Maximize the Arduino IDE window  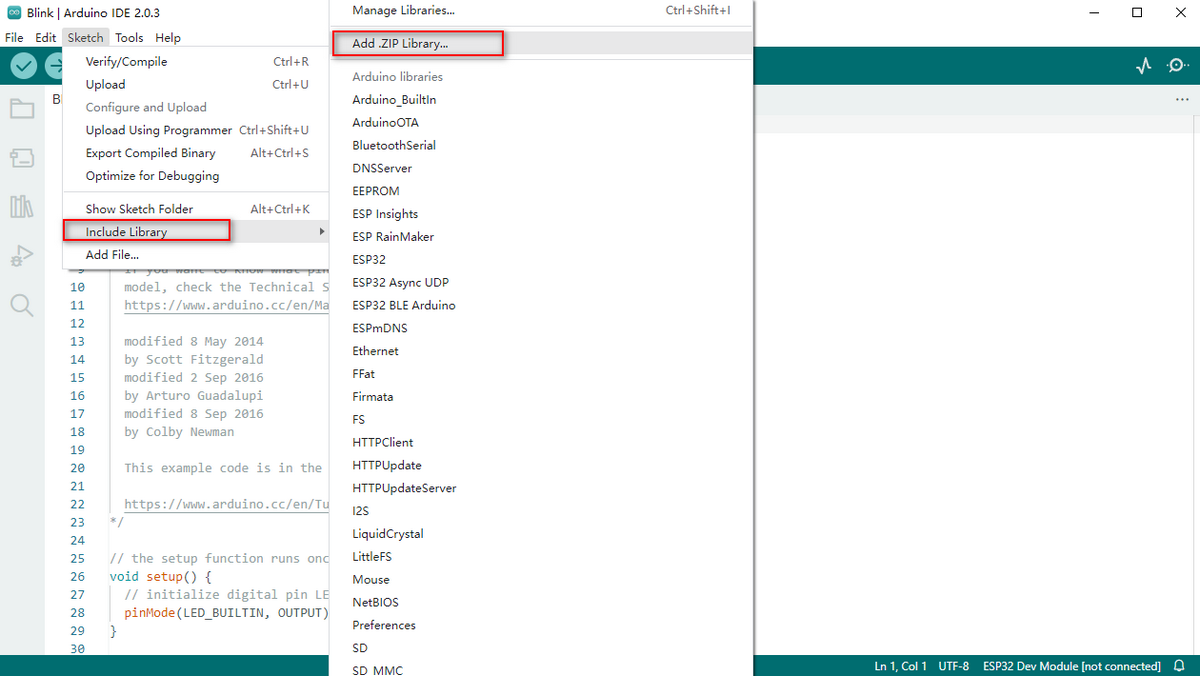click(1137, 13)
